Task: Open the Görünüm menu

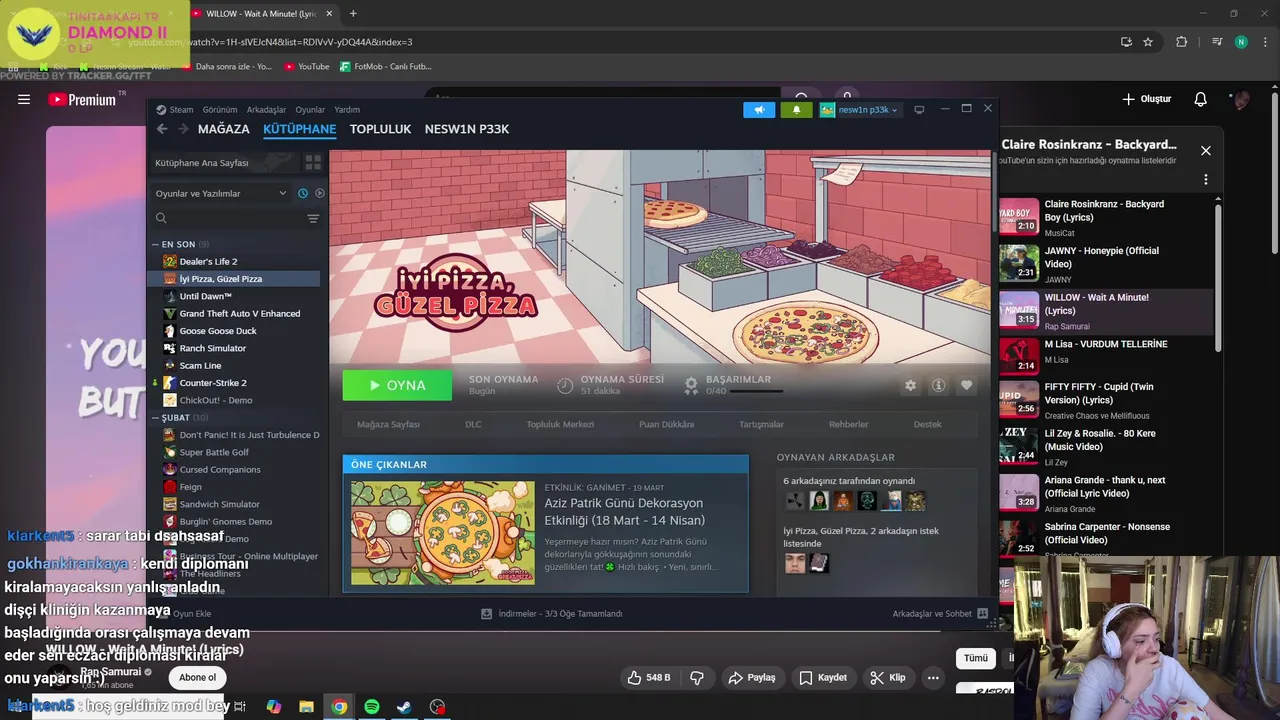Action: (x=220, y=110)
